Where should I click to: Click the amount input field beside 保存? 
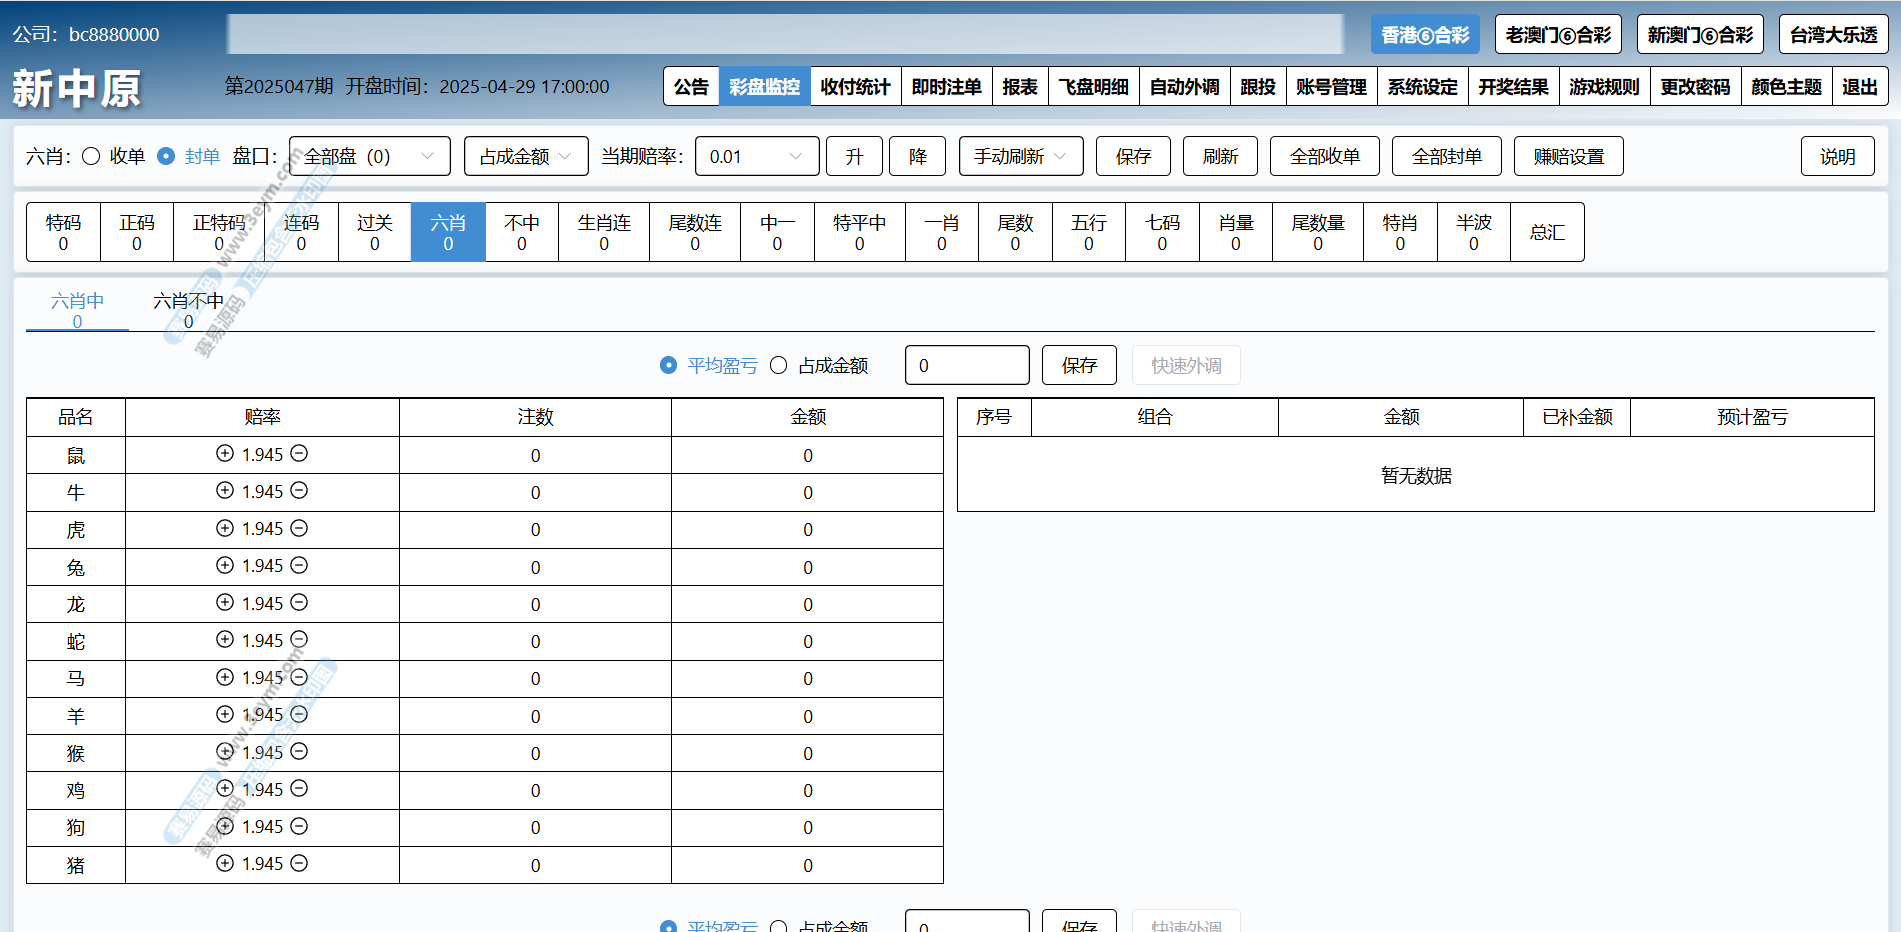[x=966, y=366]
